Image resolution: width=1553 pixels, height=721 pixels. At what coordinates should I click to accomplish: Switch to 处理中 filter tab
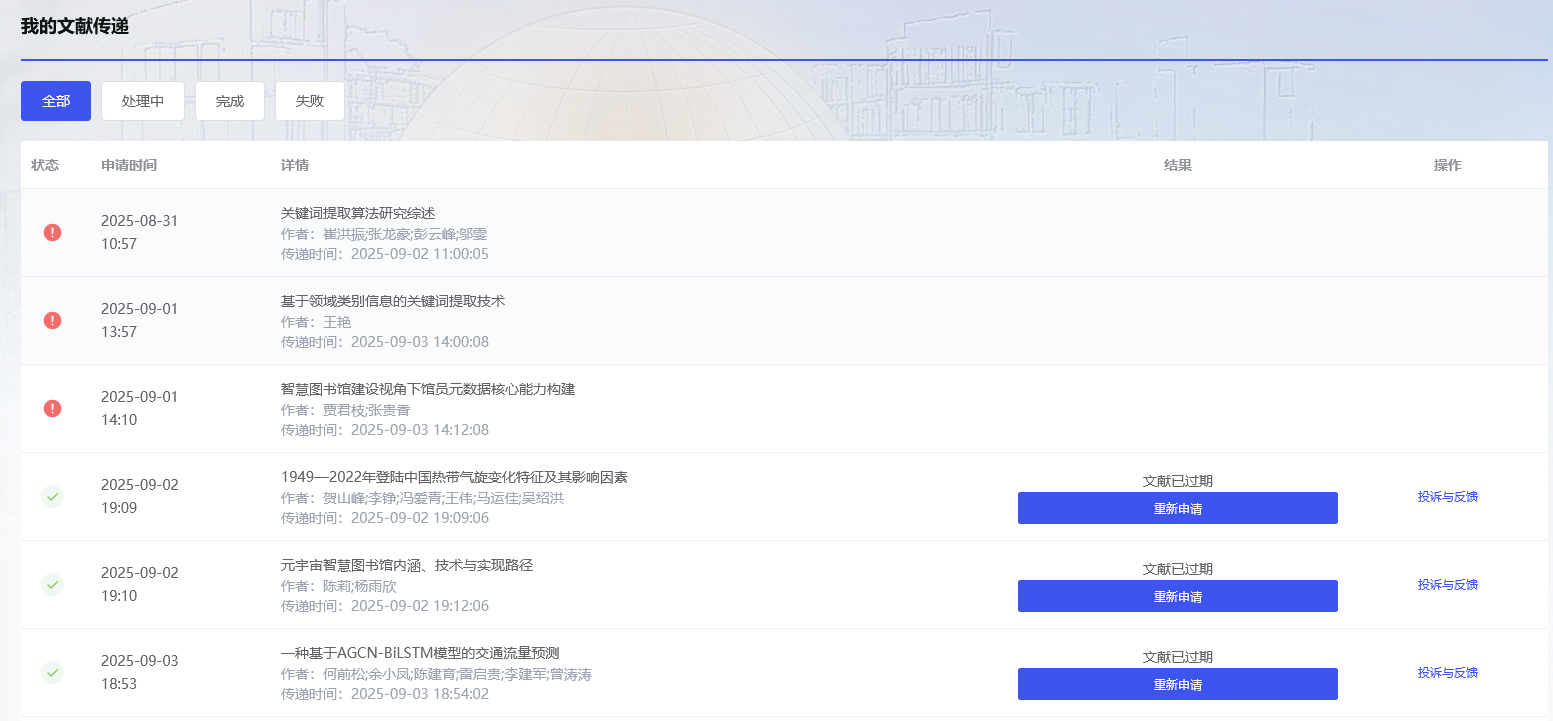(x=142, y=101)
